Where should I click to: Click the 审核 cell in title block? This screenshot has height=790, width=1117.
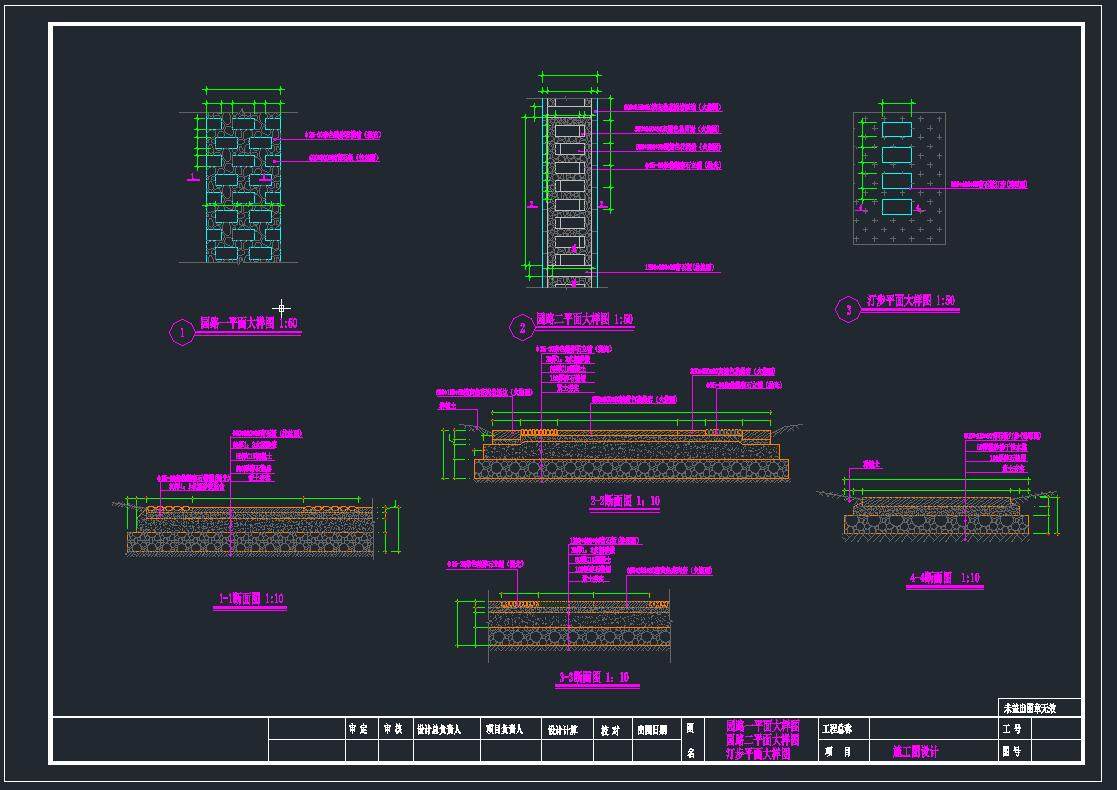point(393,729)
